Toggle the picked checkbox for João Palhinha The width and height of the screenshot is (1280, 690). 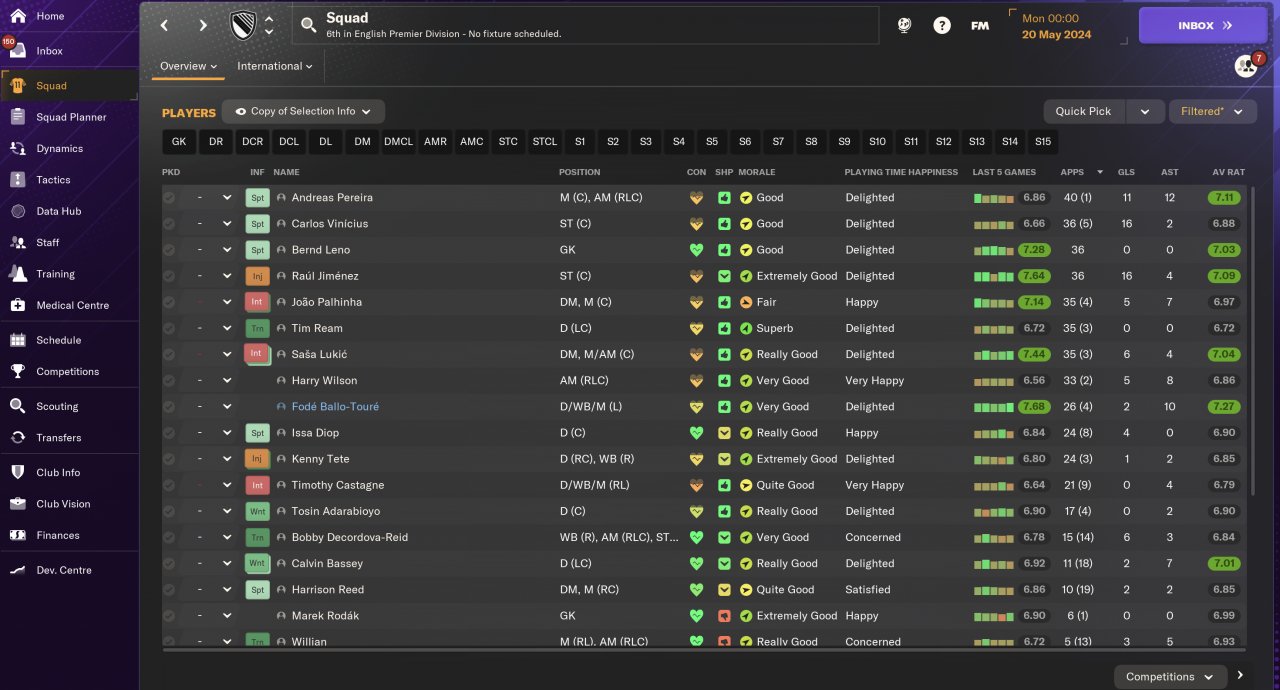click(169, 302)
